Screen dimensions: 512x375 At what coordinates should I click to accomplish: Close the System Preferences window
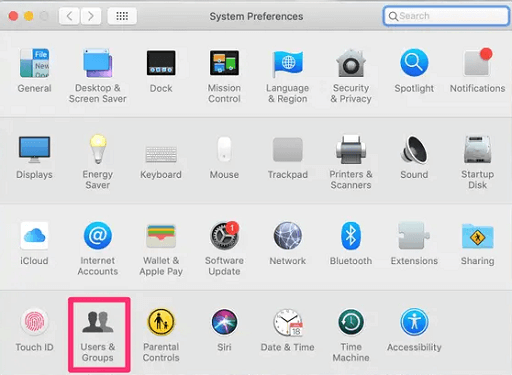(x=13, y=16)
